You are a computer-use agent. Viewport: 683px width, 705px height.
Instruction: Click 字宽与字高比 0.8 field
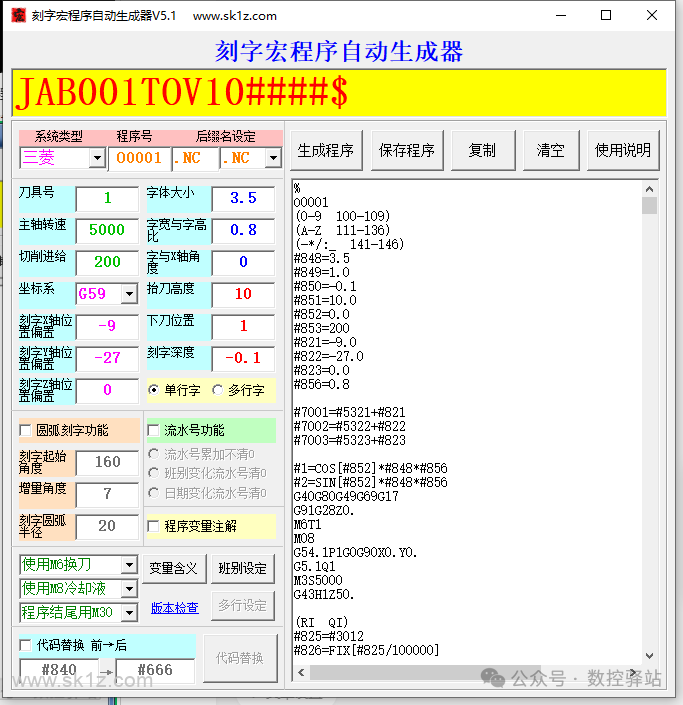coord(243,230)
